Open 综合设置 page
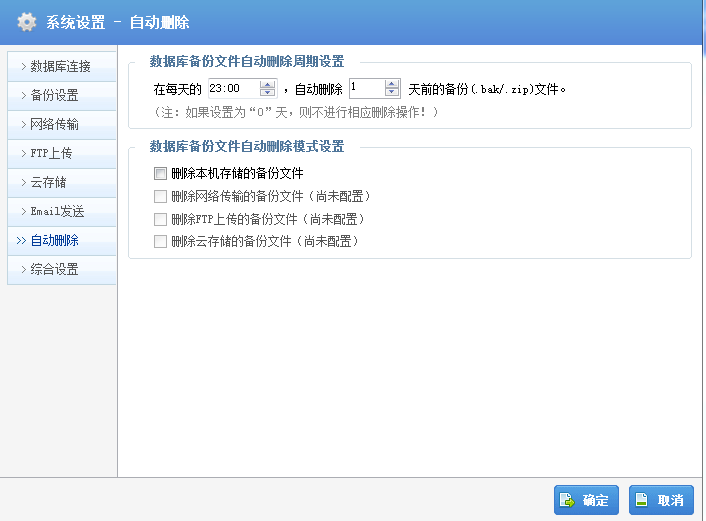 (62, 269)
